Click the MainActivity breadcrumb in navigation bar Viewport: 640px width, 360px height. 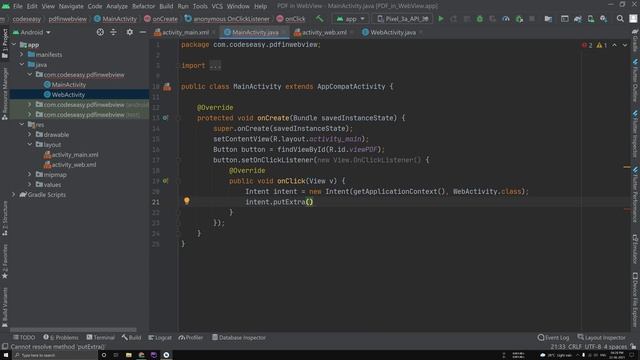(116, 19)
